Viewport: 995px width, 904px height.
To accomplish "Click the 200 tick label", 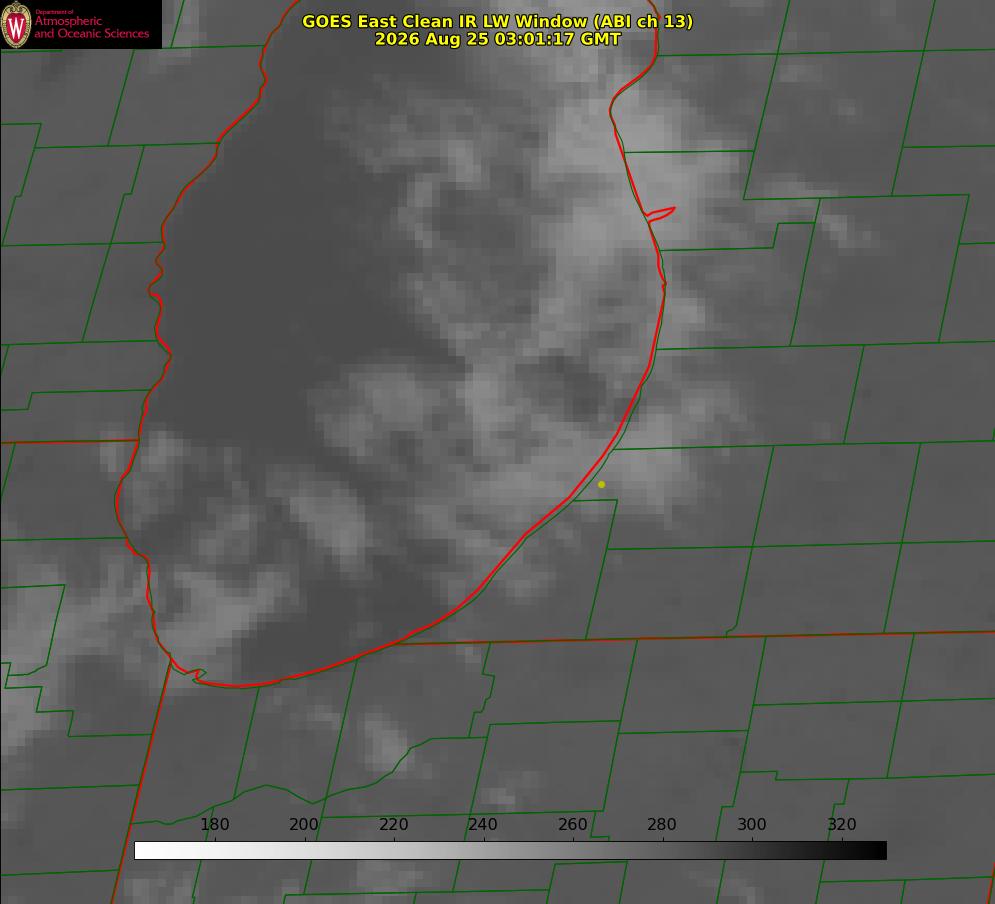I will 303,824.
